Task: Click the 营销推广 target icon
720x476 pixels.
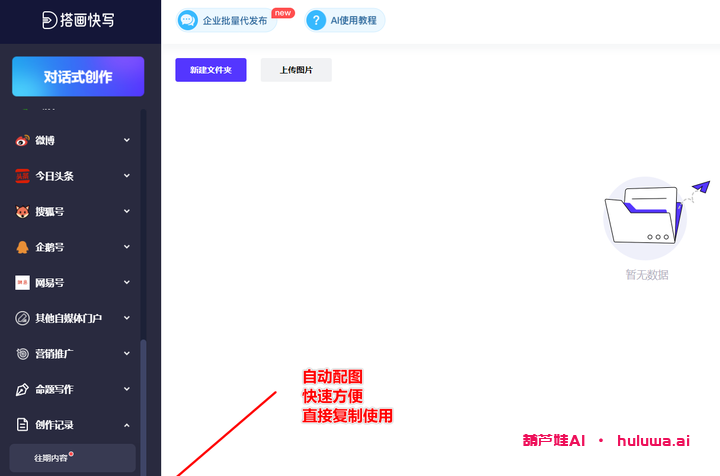Action: (x=23, y=354)
